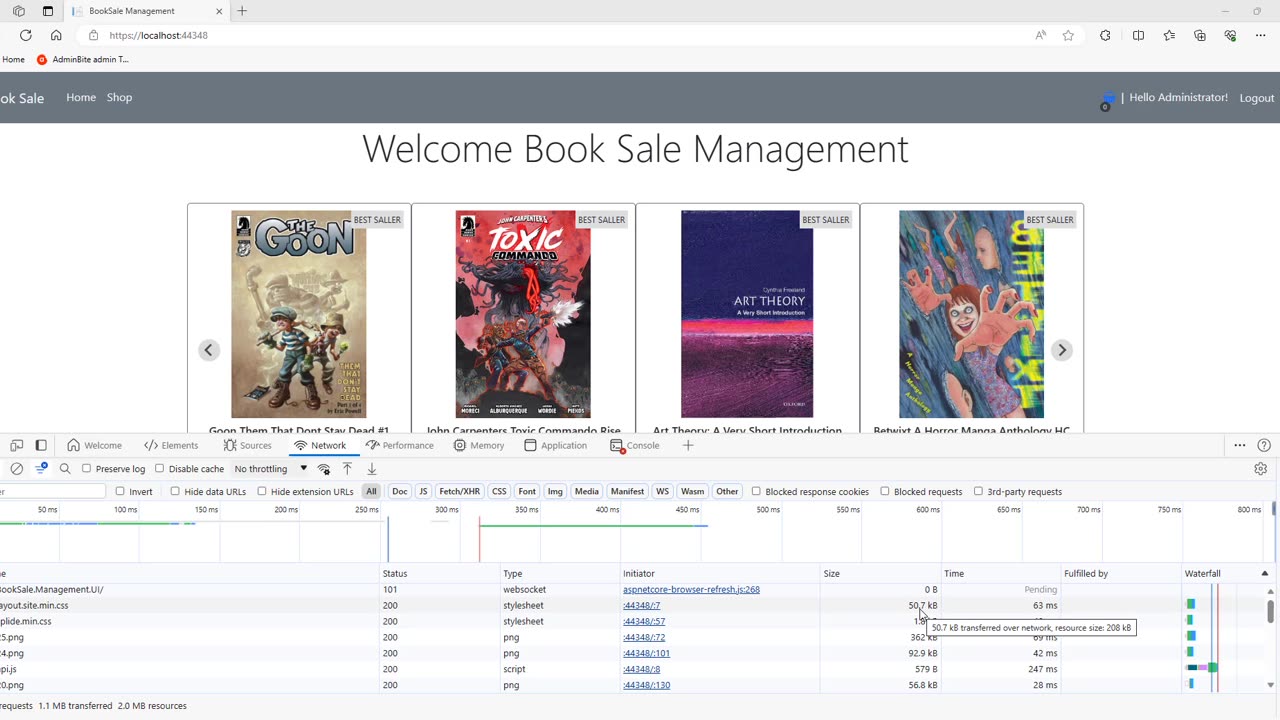Viewport: 1280px width, 720px height.
Task: Open the No throttling dropdown
Action: 270,469
